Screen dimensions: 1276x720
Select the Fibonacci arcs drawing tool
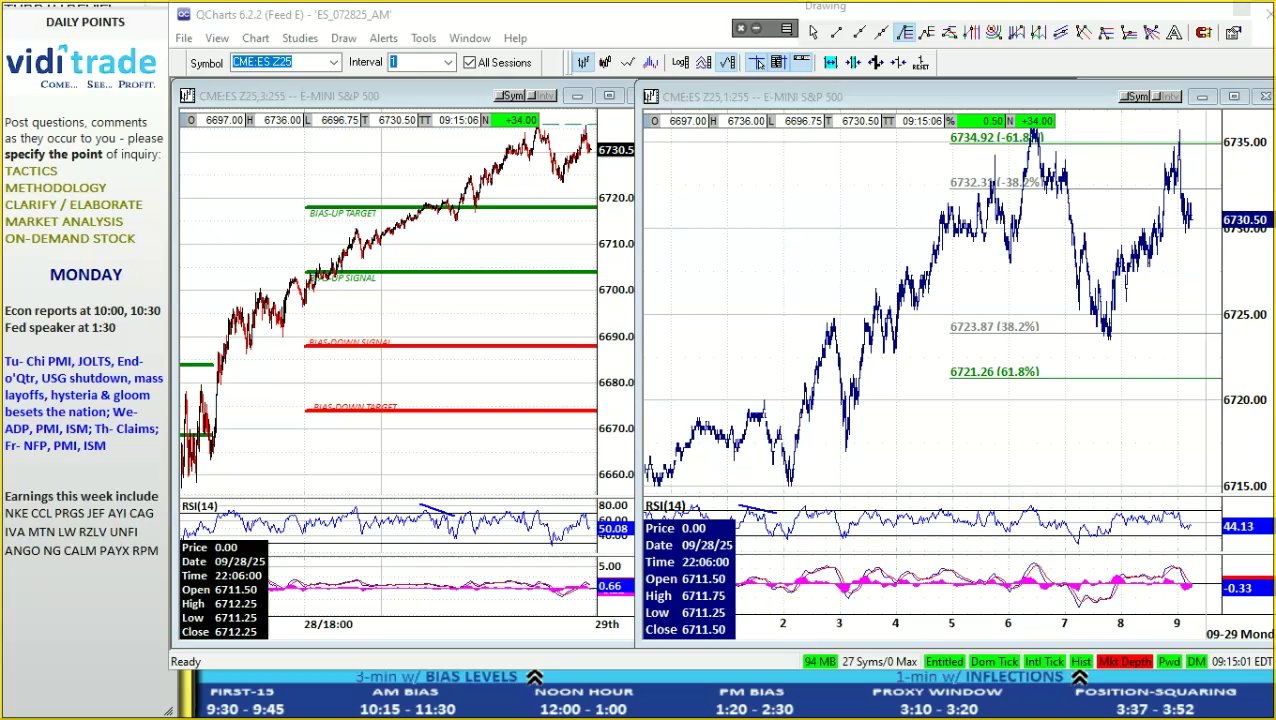click(x=994, y=32)
